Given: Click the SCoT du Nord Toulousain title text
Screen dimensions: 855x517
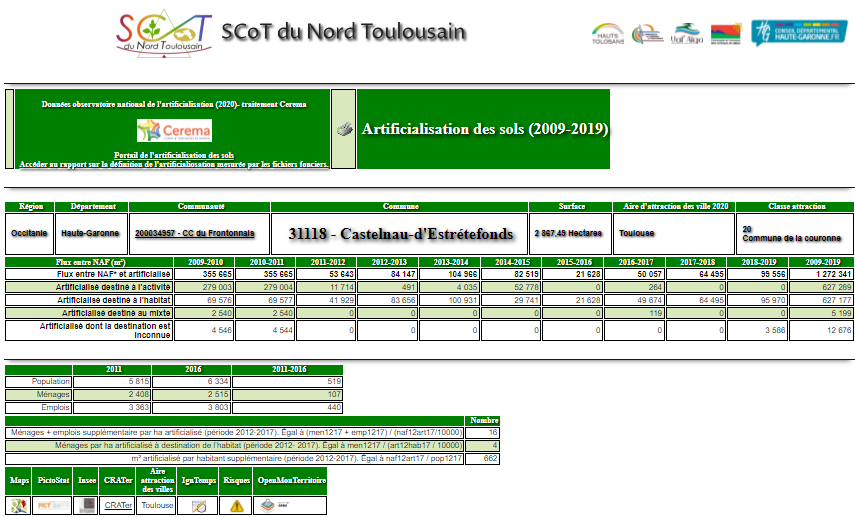Looking at the screenshot, I should (x=344, y=32).
